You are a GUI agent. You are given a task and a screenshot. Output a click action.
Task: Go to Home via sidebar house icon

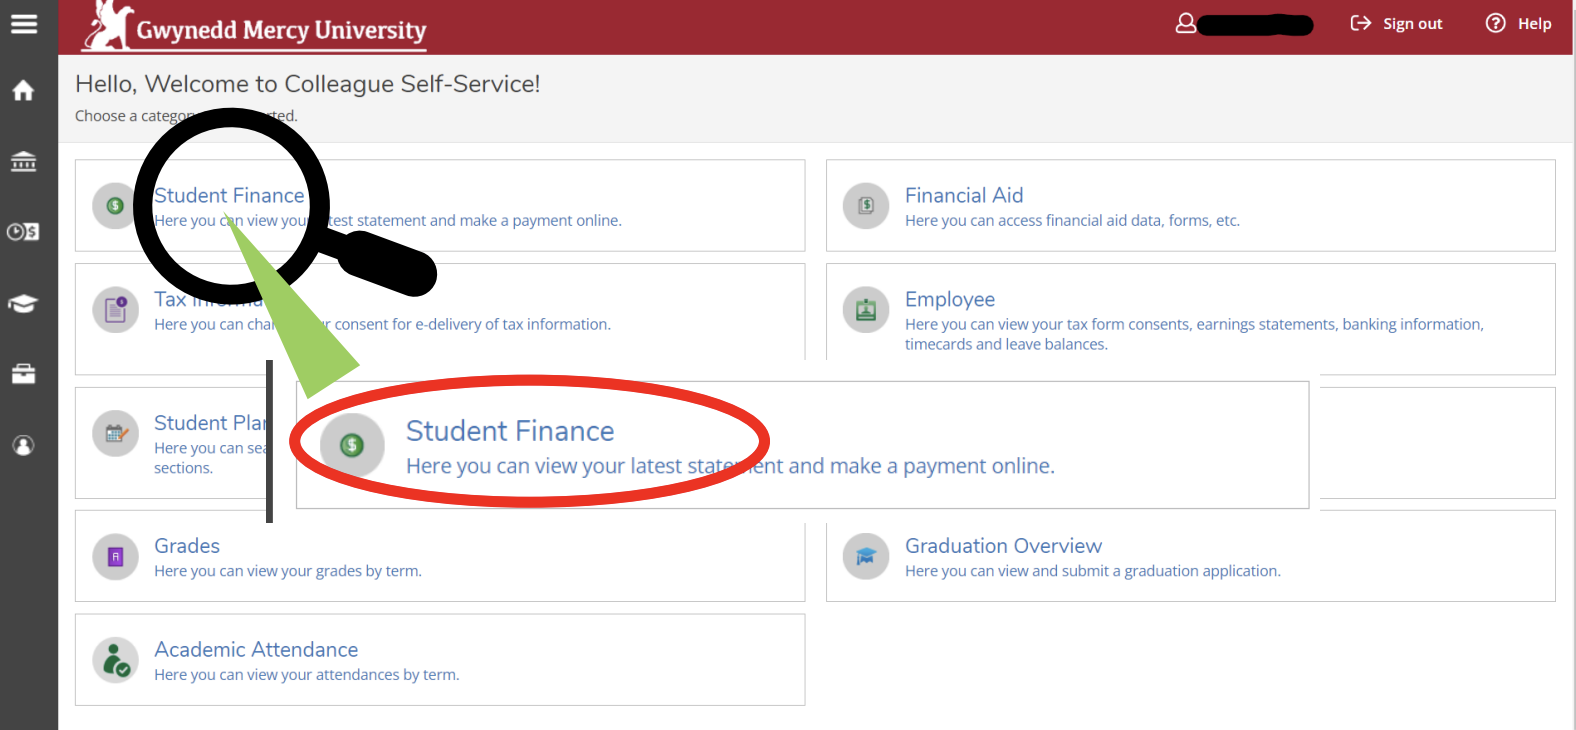pyautogui.click(x=23, y=91)
